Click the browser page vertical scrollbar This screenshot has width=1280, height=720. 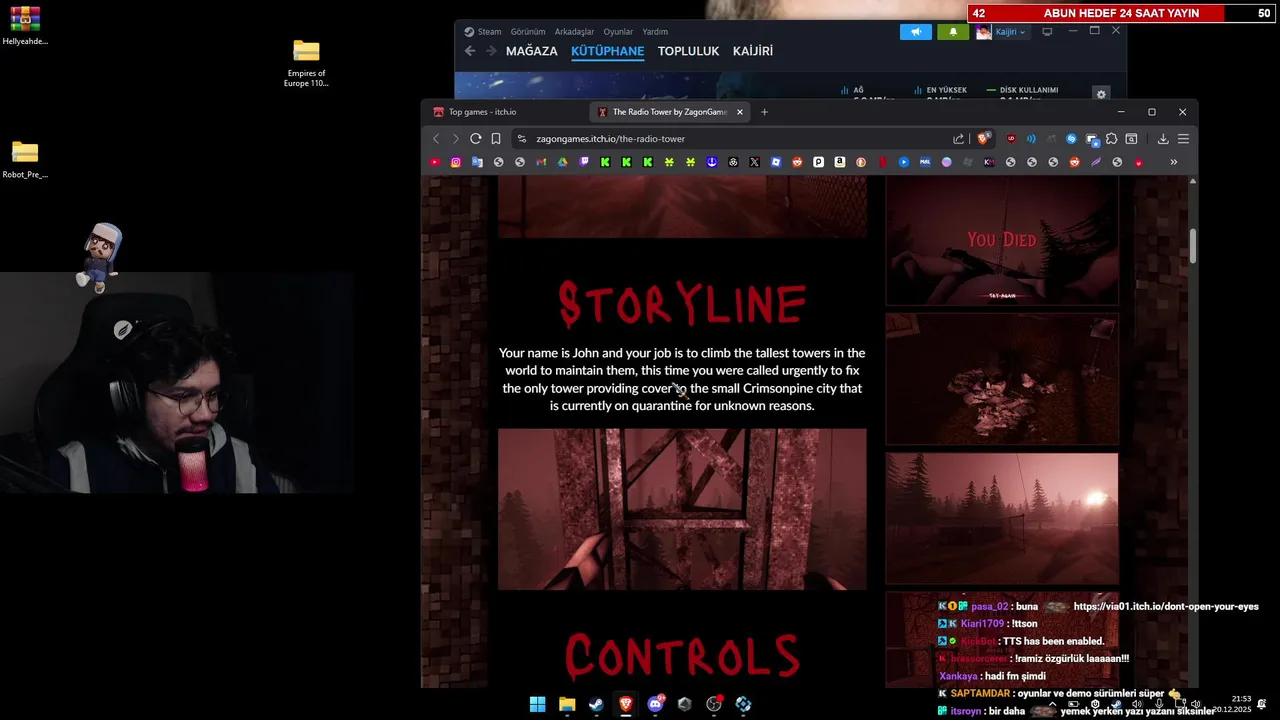point(1192,245)
